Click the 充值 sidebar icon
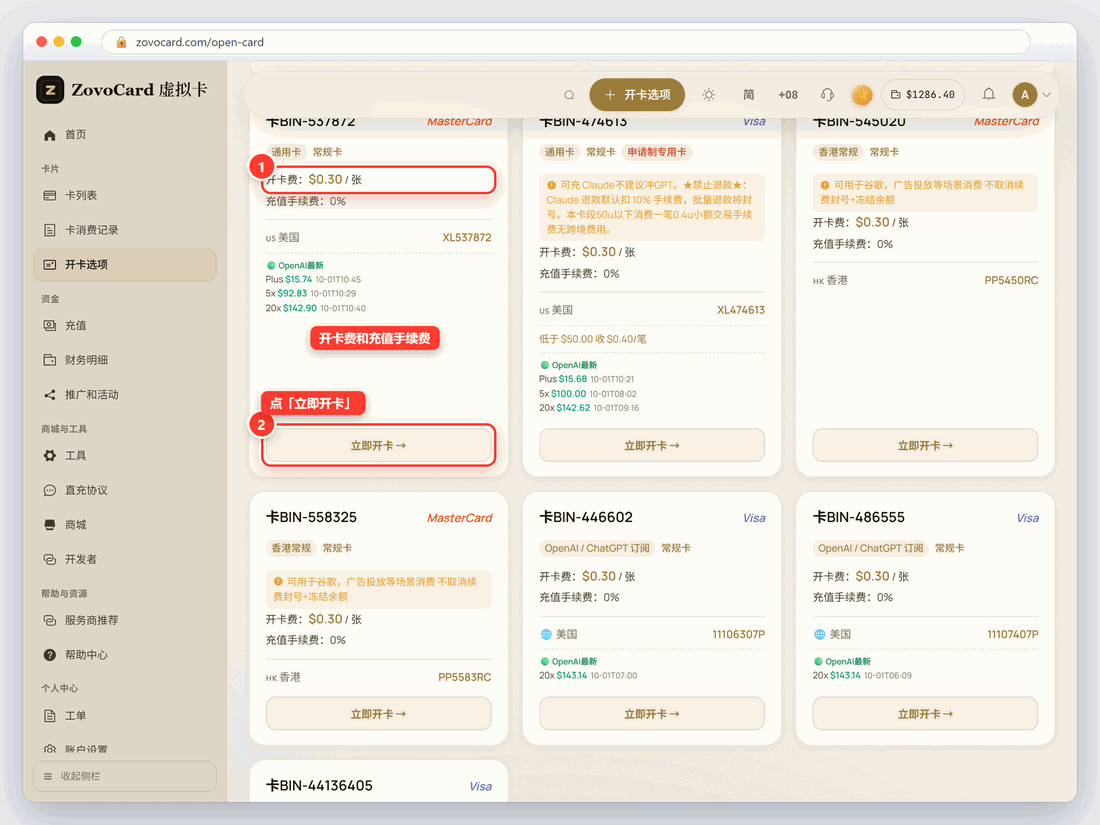This screenshot has width=1100, height=825. 50,326
